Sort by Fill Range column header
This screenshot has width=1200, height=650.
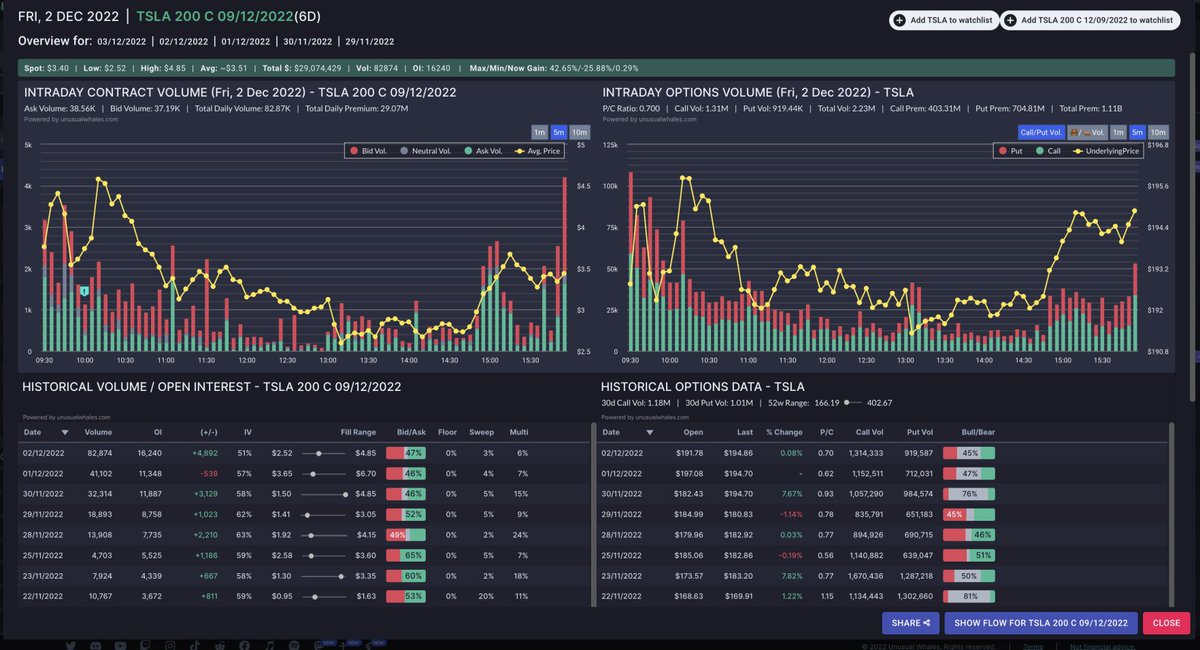357,433
